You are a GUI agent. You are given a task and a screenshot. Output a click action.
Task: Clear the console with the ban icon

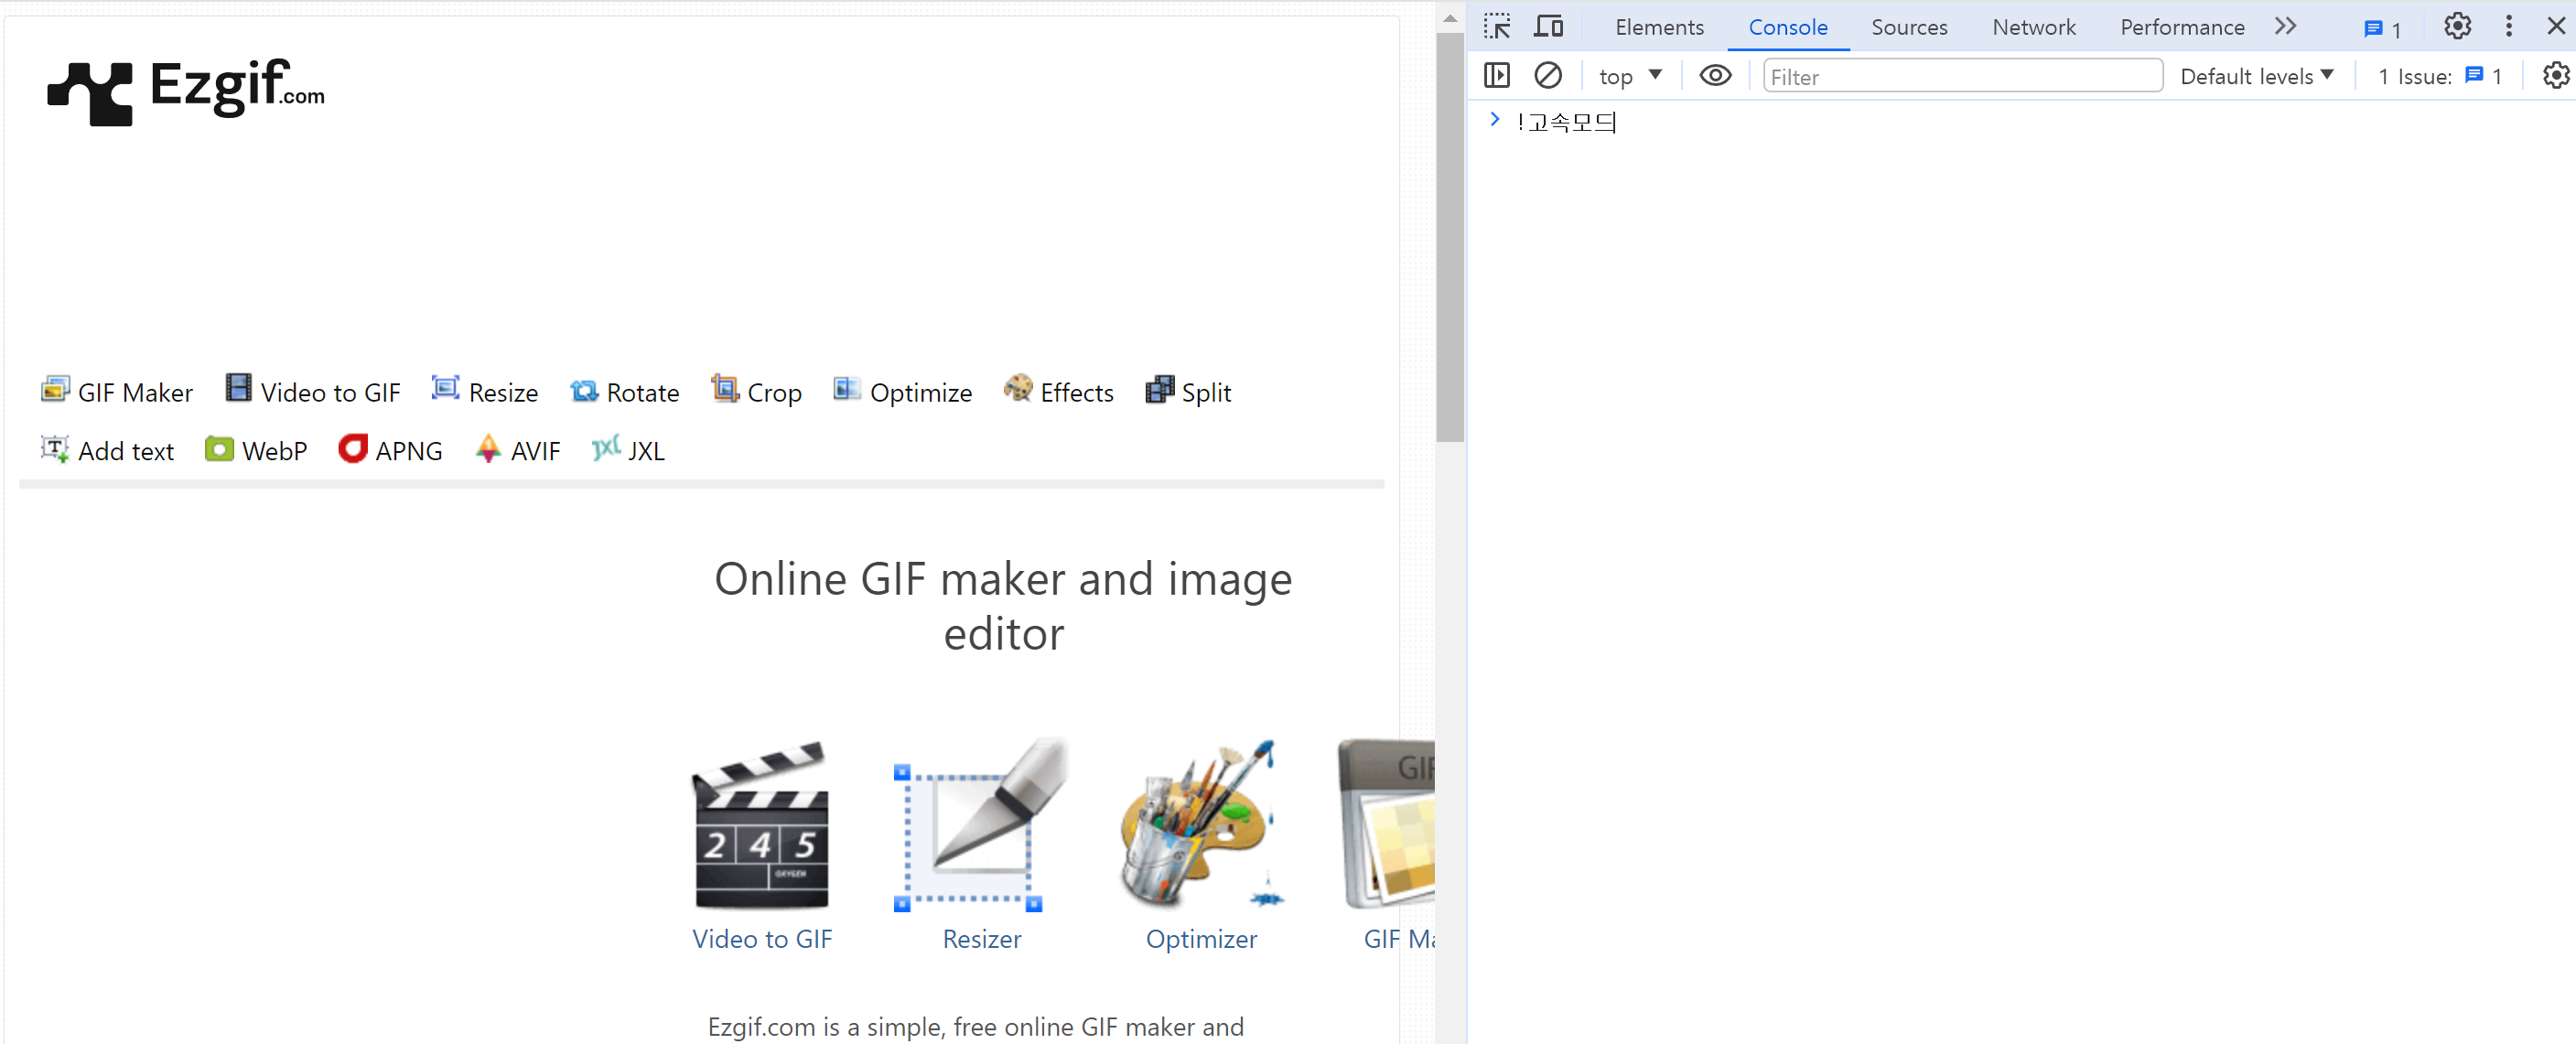coord(1547,76)
